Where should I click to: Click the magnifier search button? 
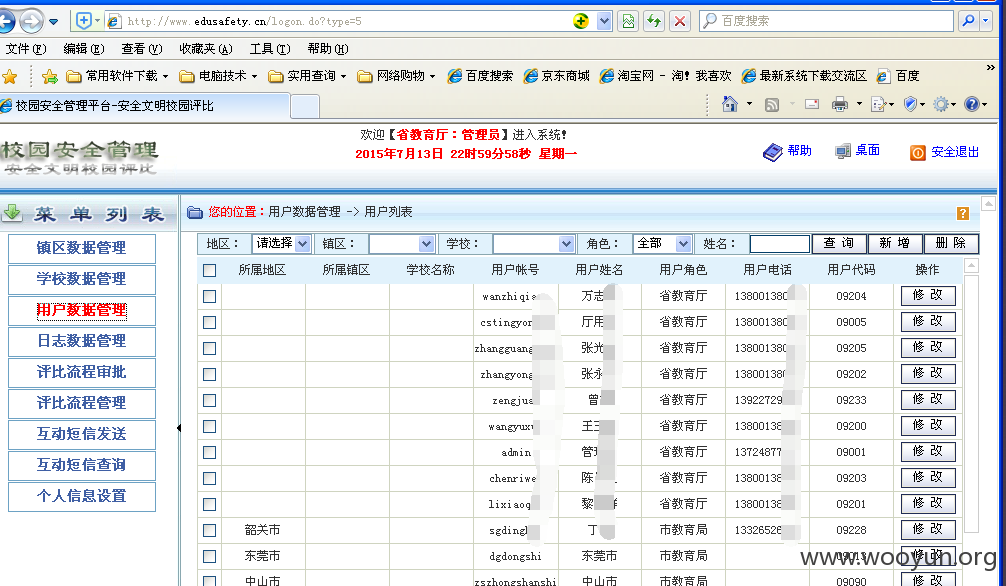[x=968, y=21]
